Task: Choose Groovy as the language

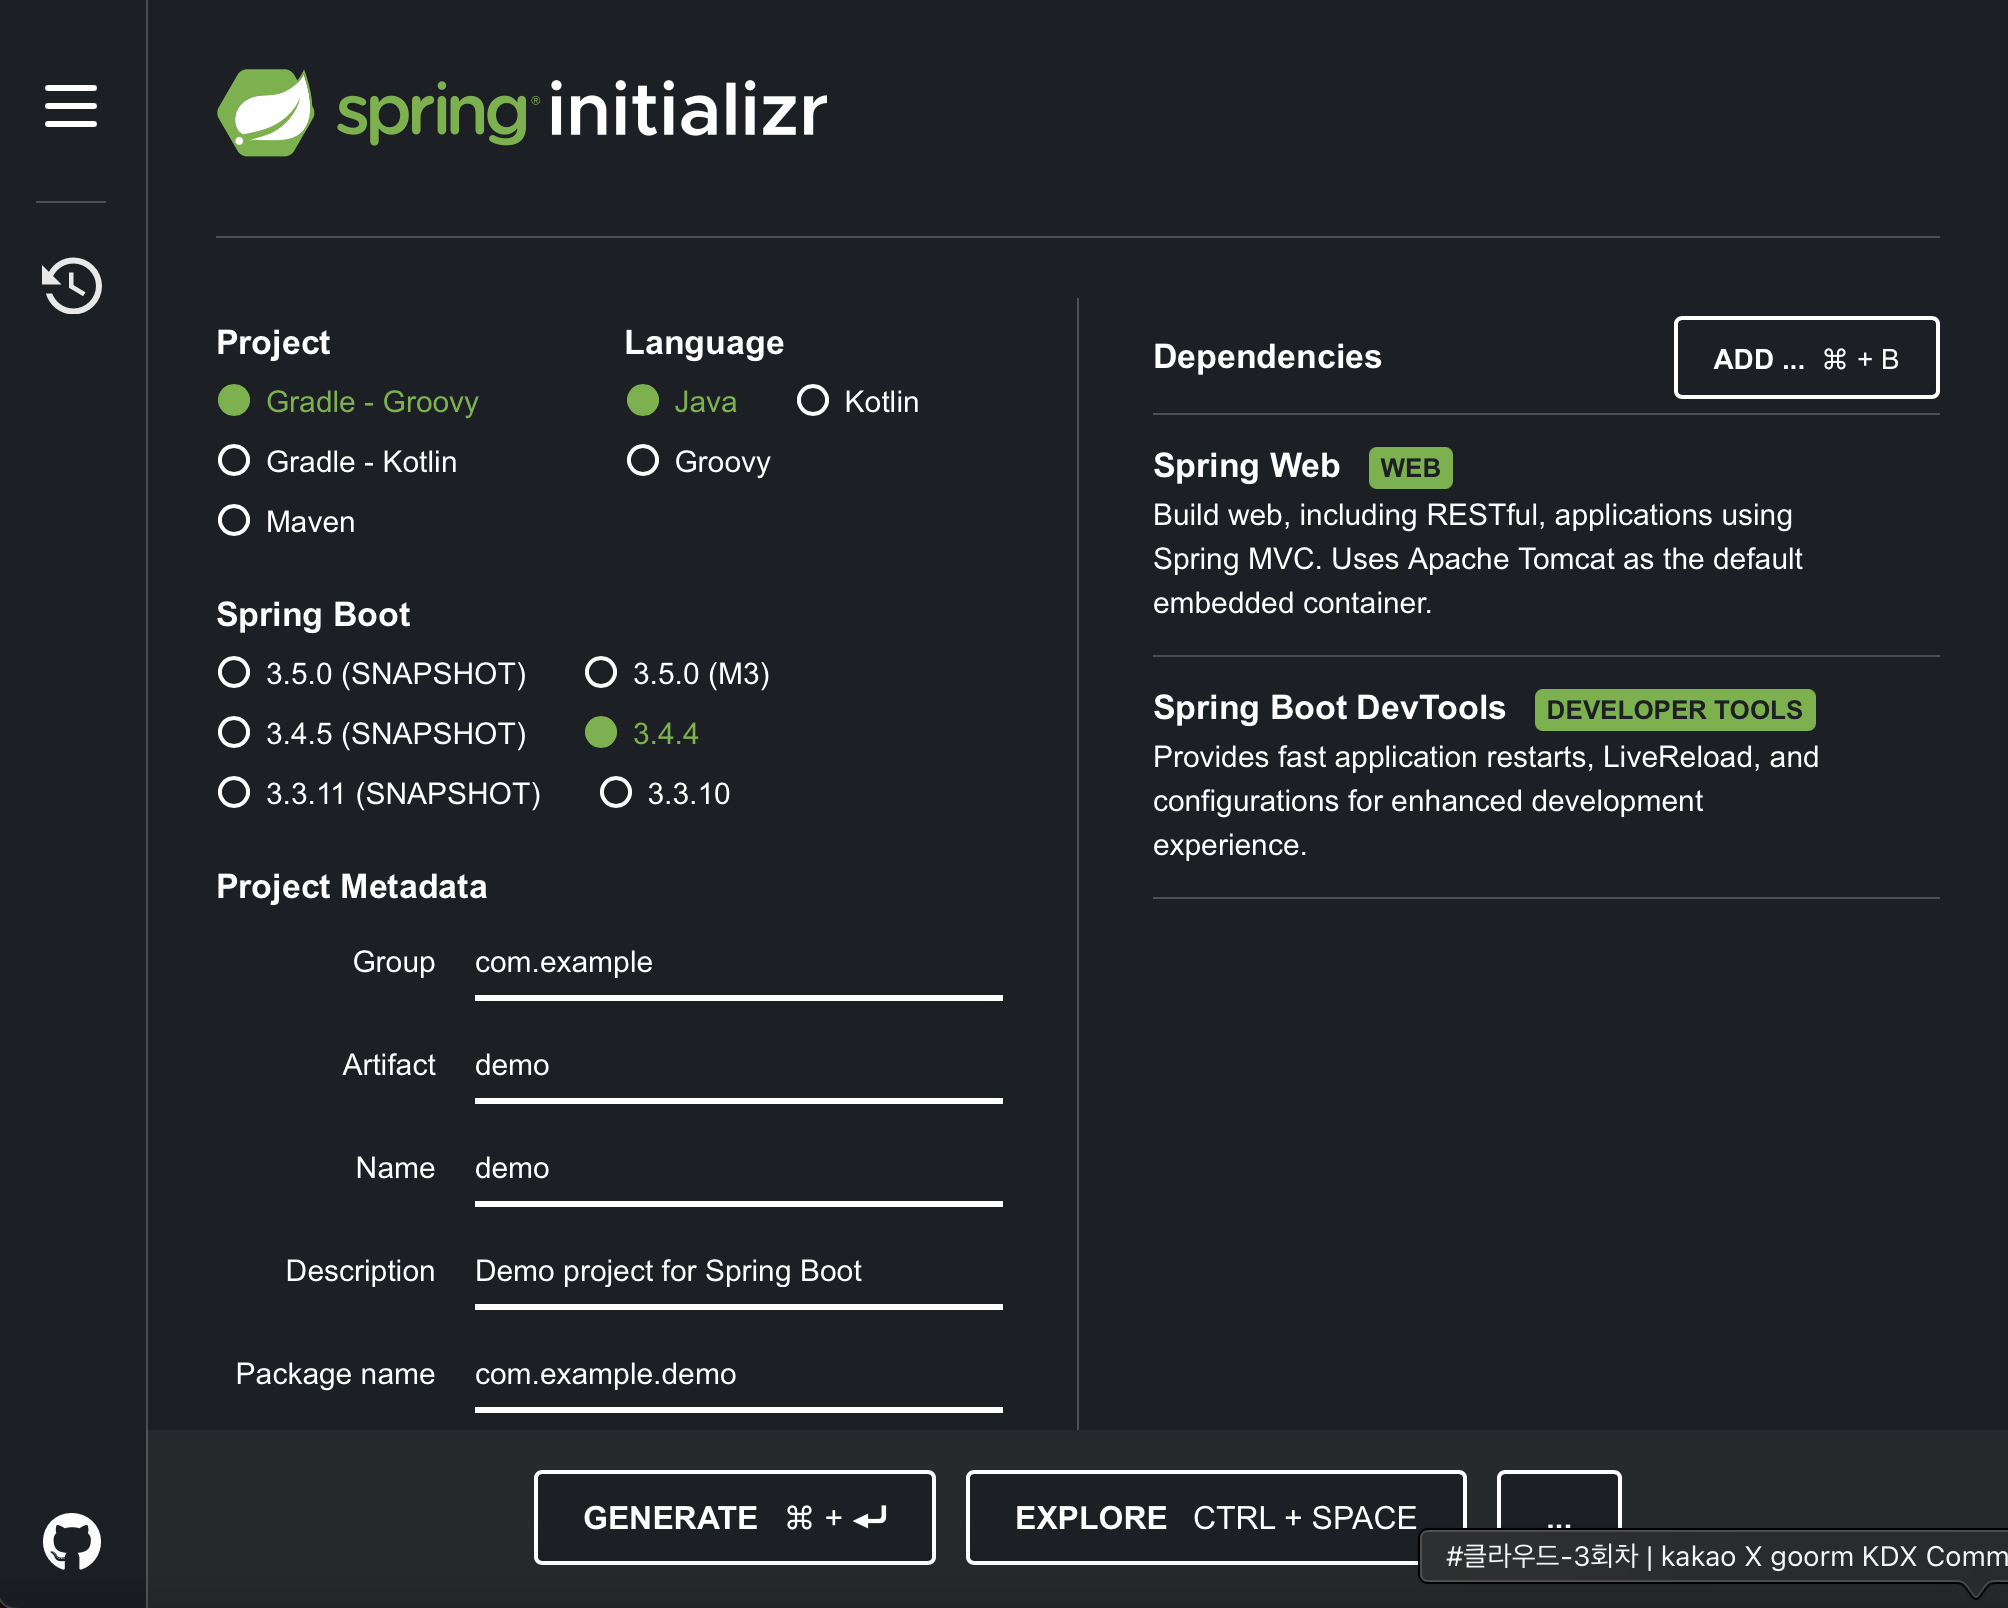Action: [x=699, y=461]
